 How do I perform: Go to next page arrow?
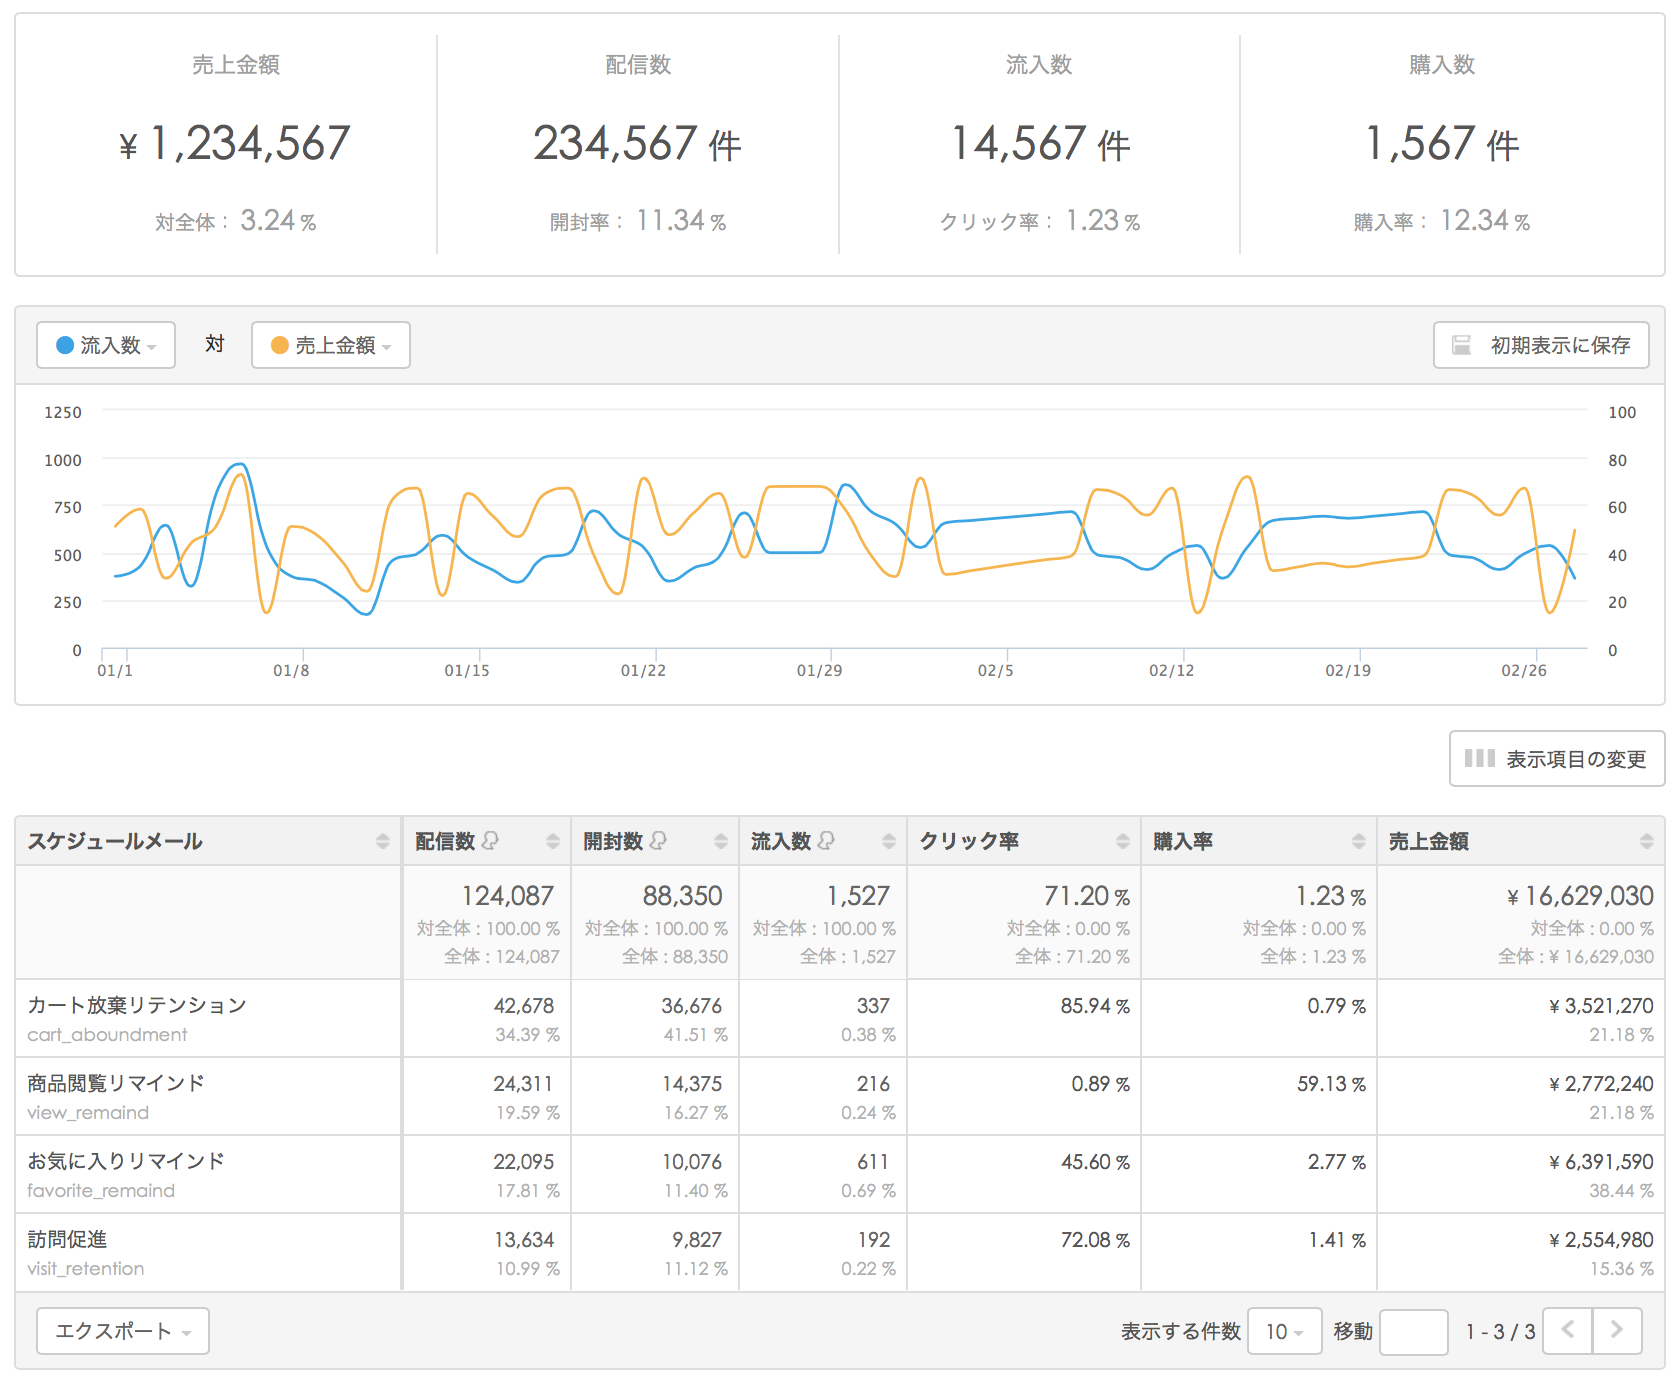tap(1617, 1331)
